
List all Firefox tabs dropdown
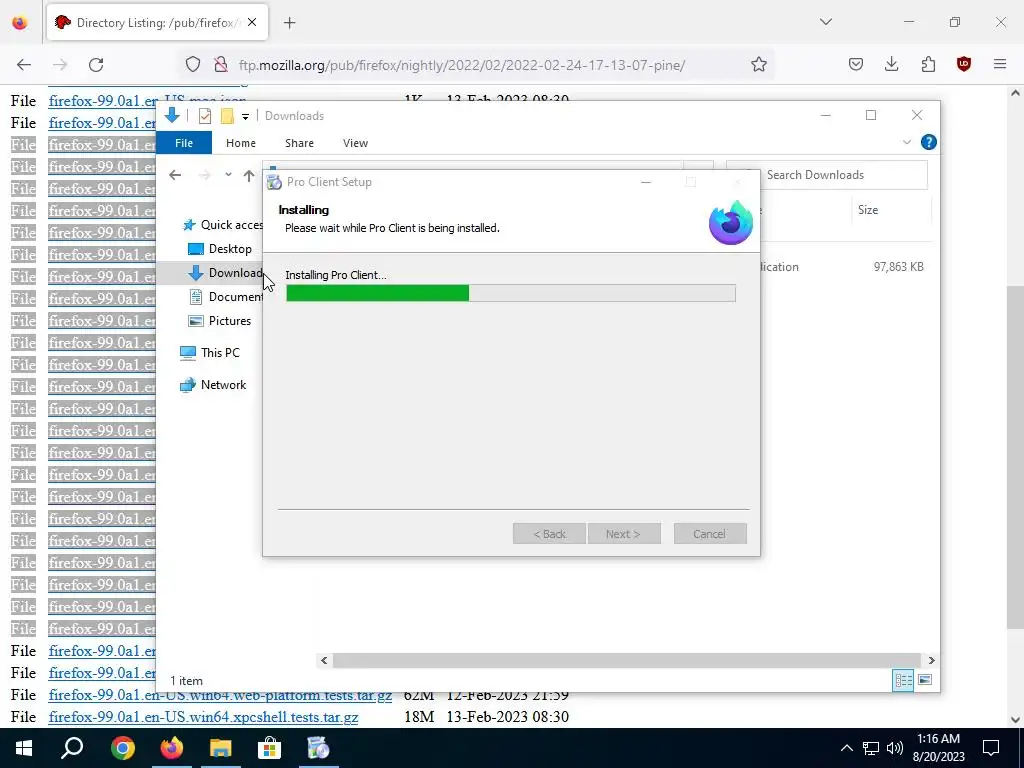pos(826,22)
